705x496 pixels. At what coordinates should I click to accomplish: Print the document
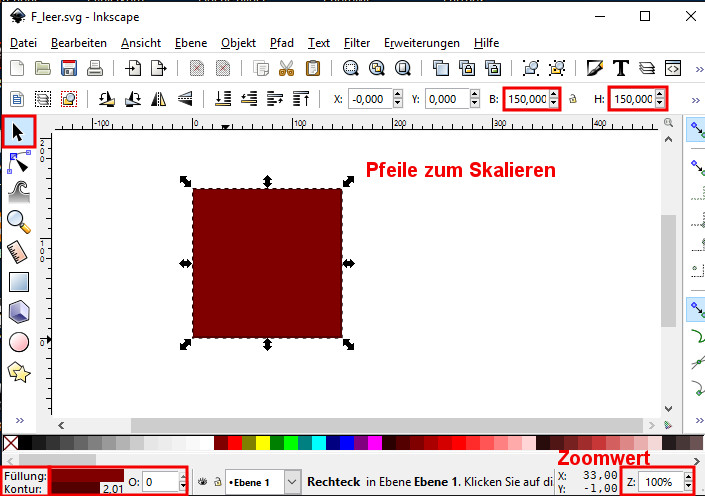(95, 68)
